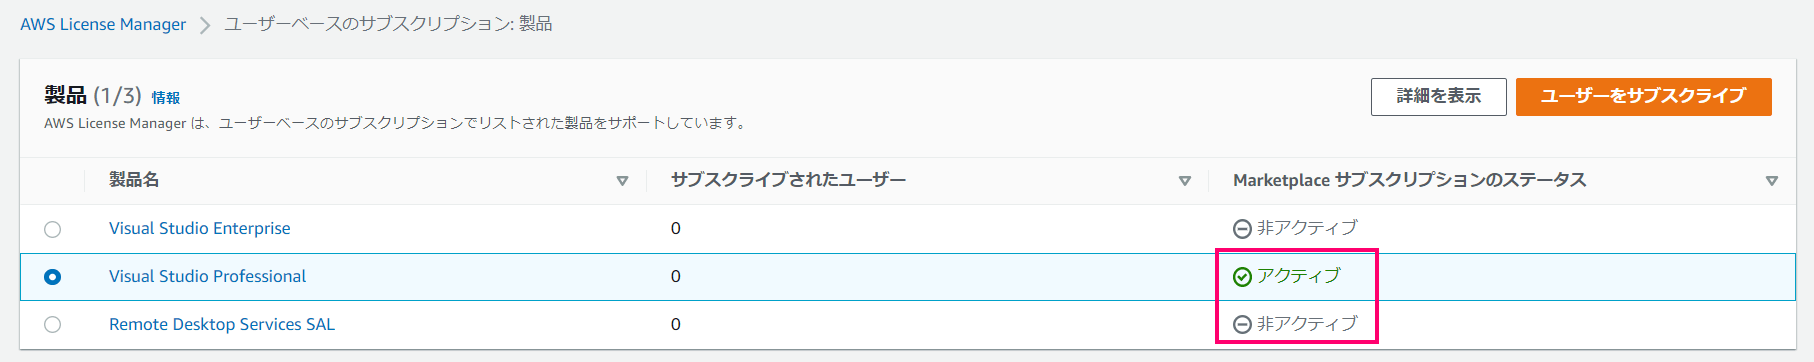
Task: Open the Visual Studio Enterprise product link
Action: tap(200, 228)
